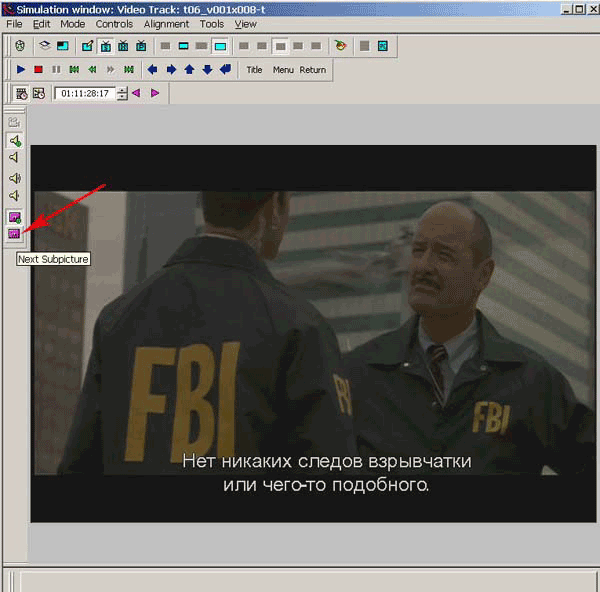Click the screen-with-pencil icon
The image size is (600, 592).
(87, 46)
